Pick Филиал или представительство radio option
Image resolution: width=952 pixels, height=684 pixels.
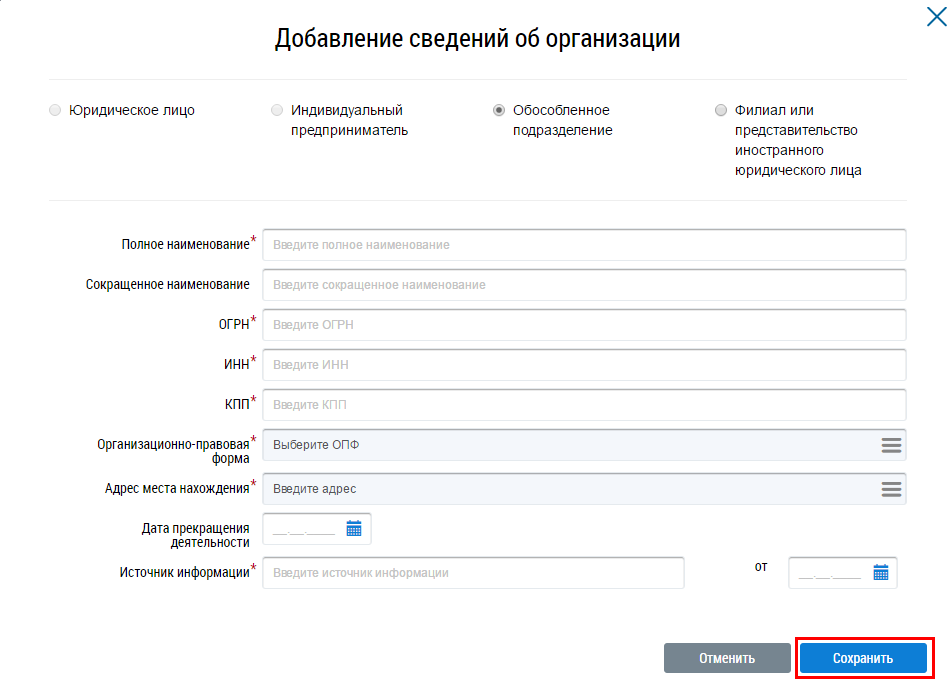click(x=721, y=111)
